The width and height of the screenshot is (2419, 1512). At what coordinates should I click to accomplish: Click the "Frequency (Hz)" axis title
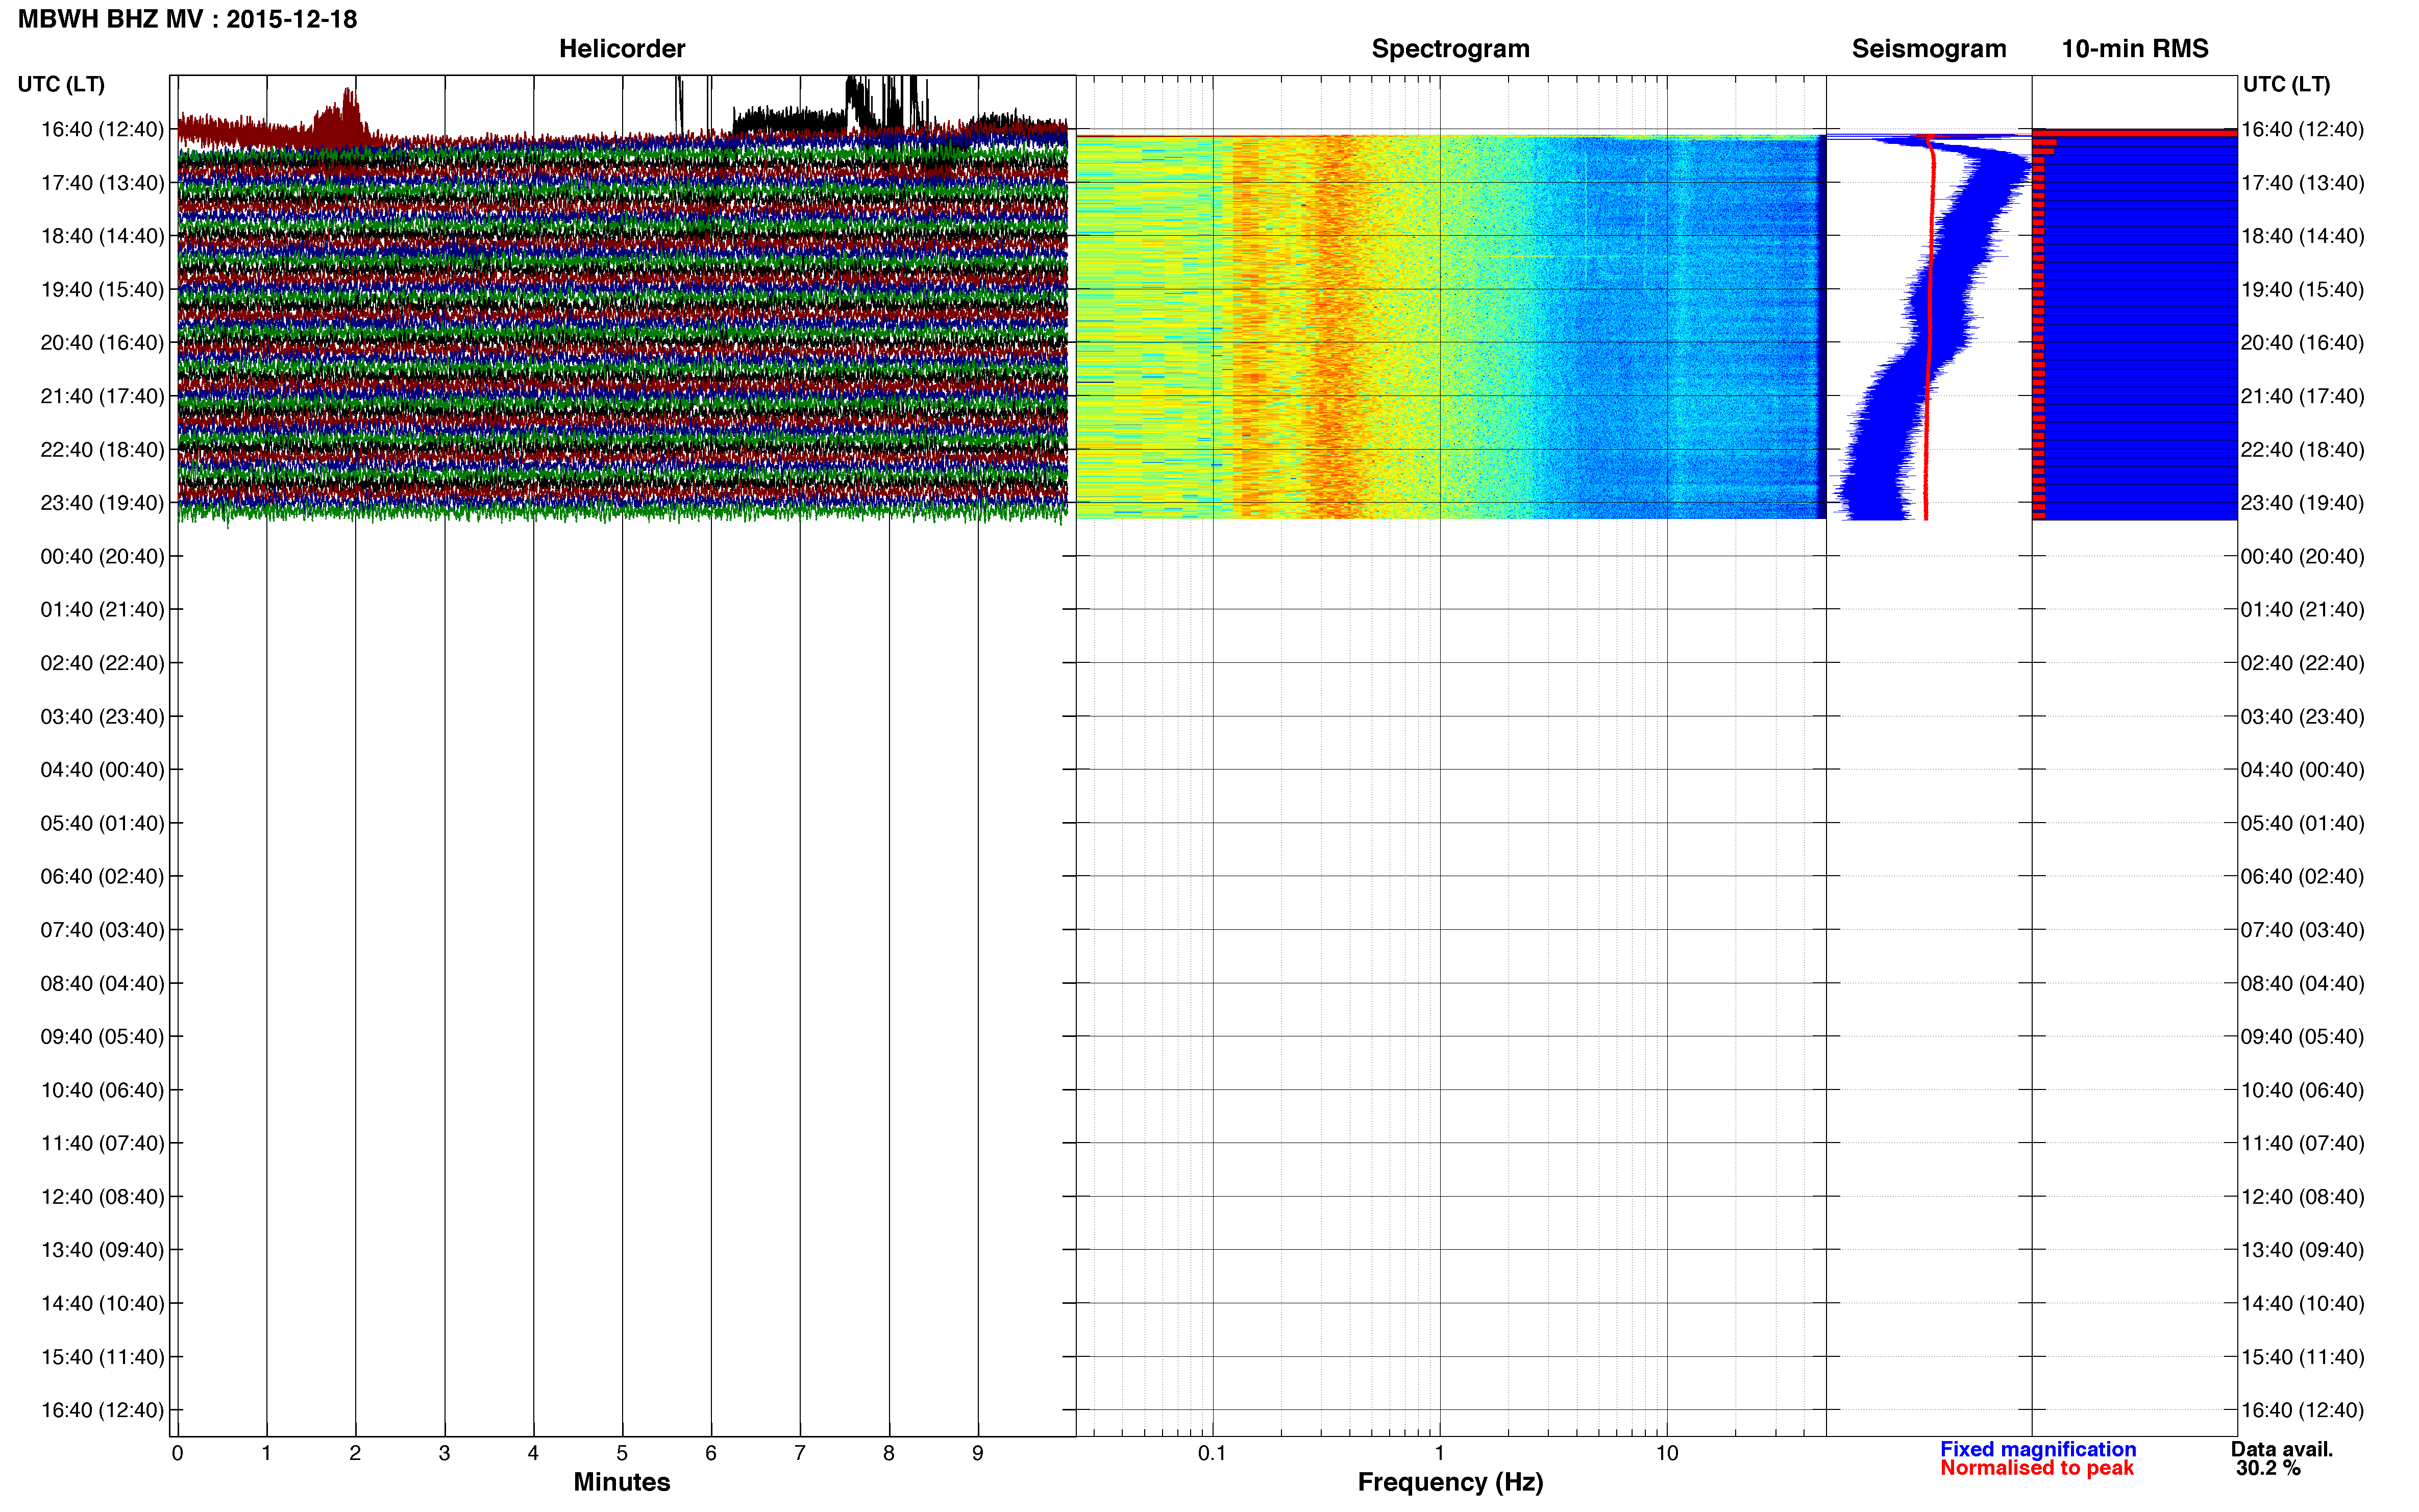pyautogui.click(x=1450, y=1482)
